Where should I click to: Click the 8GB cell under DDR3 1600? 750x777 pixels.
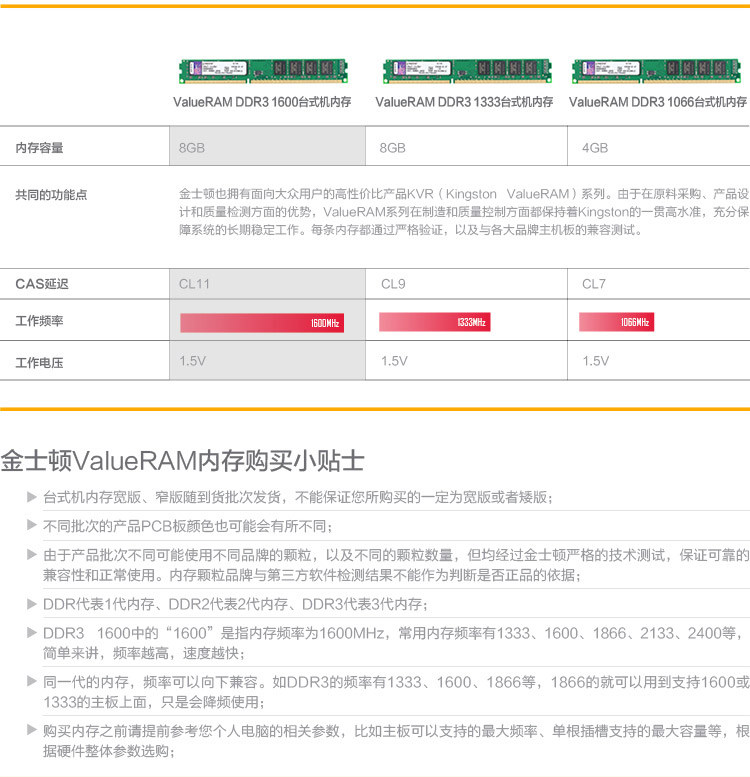pos(268,146)
